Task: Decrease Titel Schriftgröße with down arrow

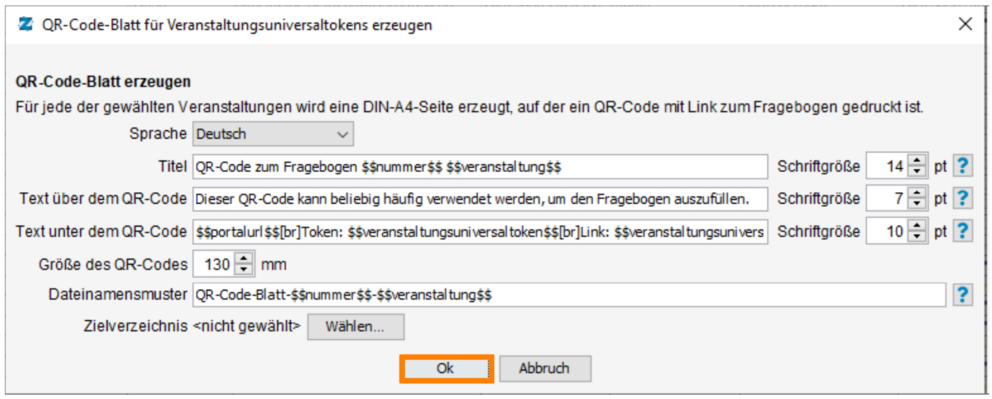Action: [916, 172]
